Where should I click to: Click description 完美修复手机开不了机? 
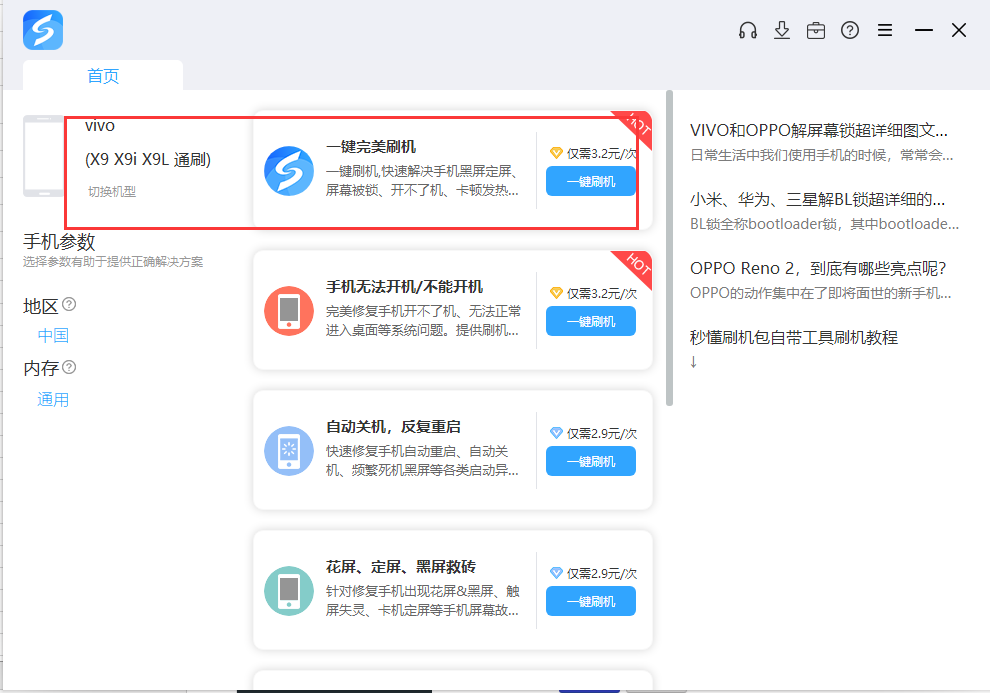[423, 321]
